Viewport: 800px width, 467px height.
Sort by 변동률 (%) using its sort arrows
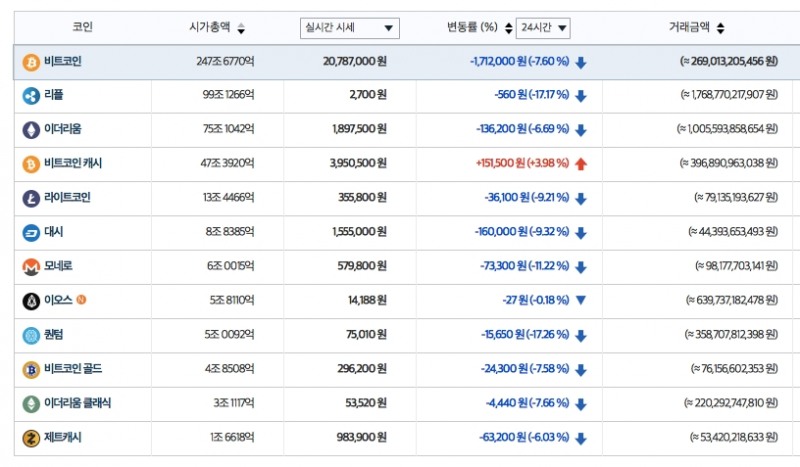pos(508,29)
